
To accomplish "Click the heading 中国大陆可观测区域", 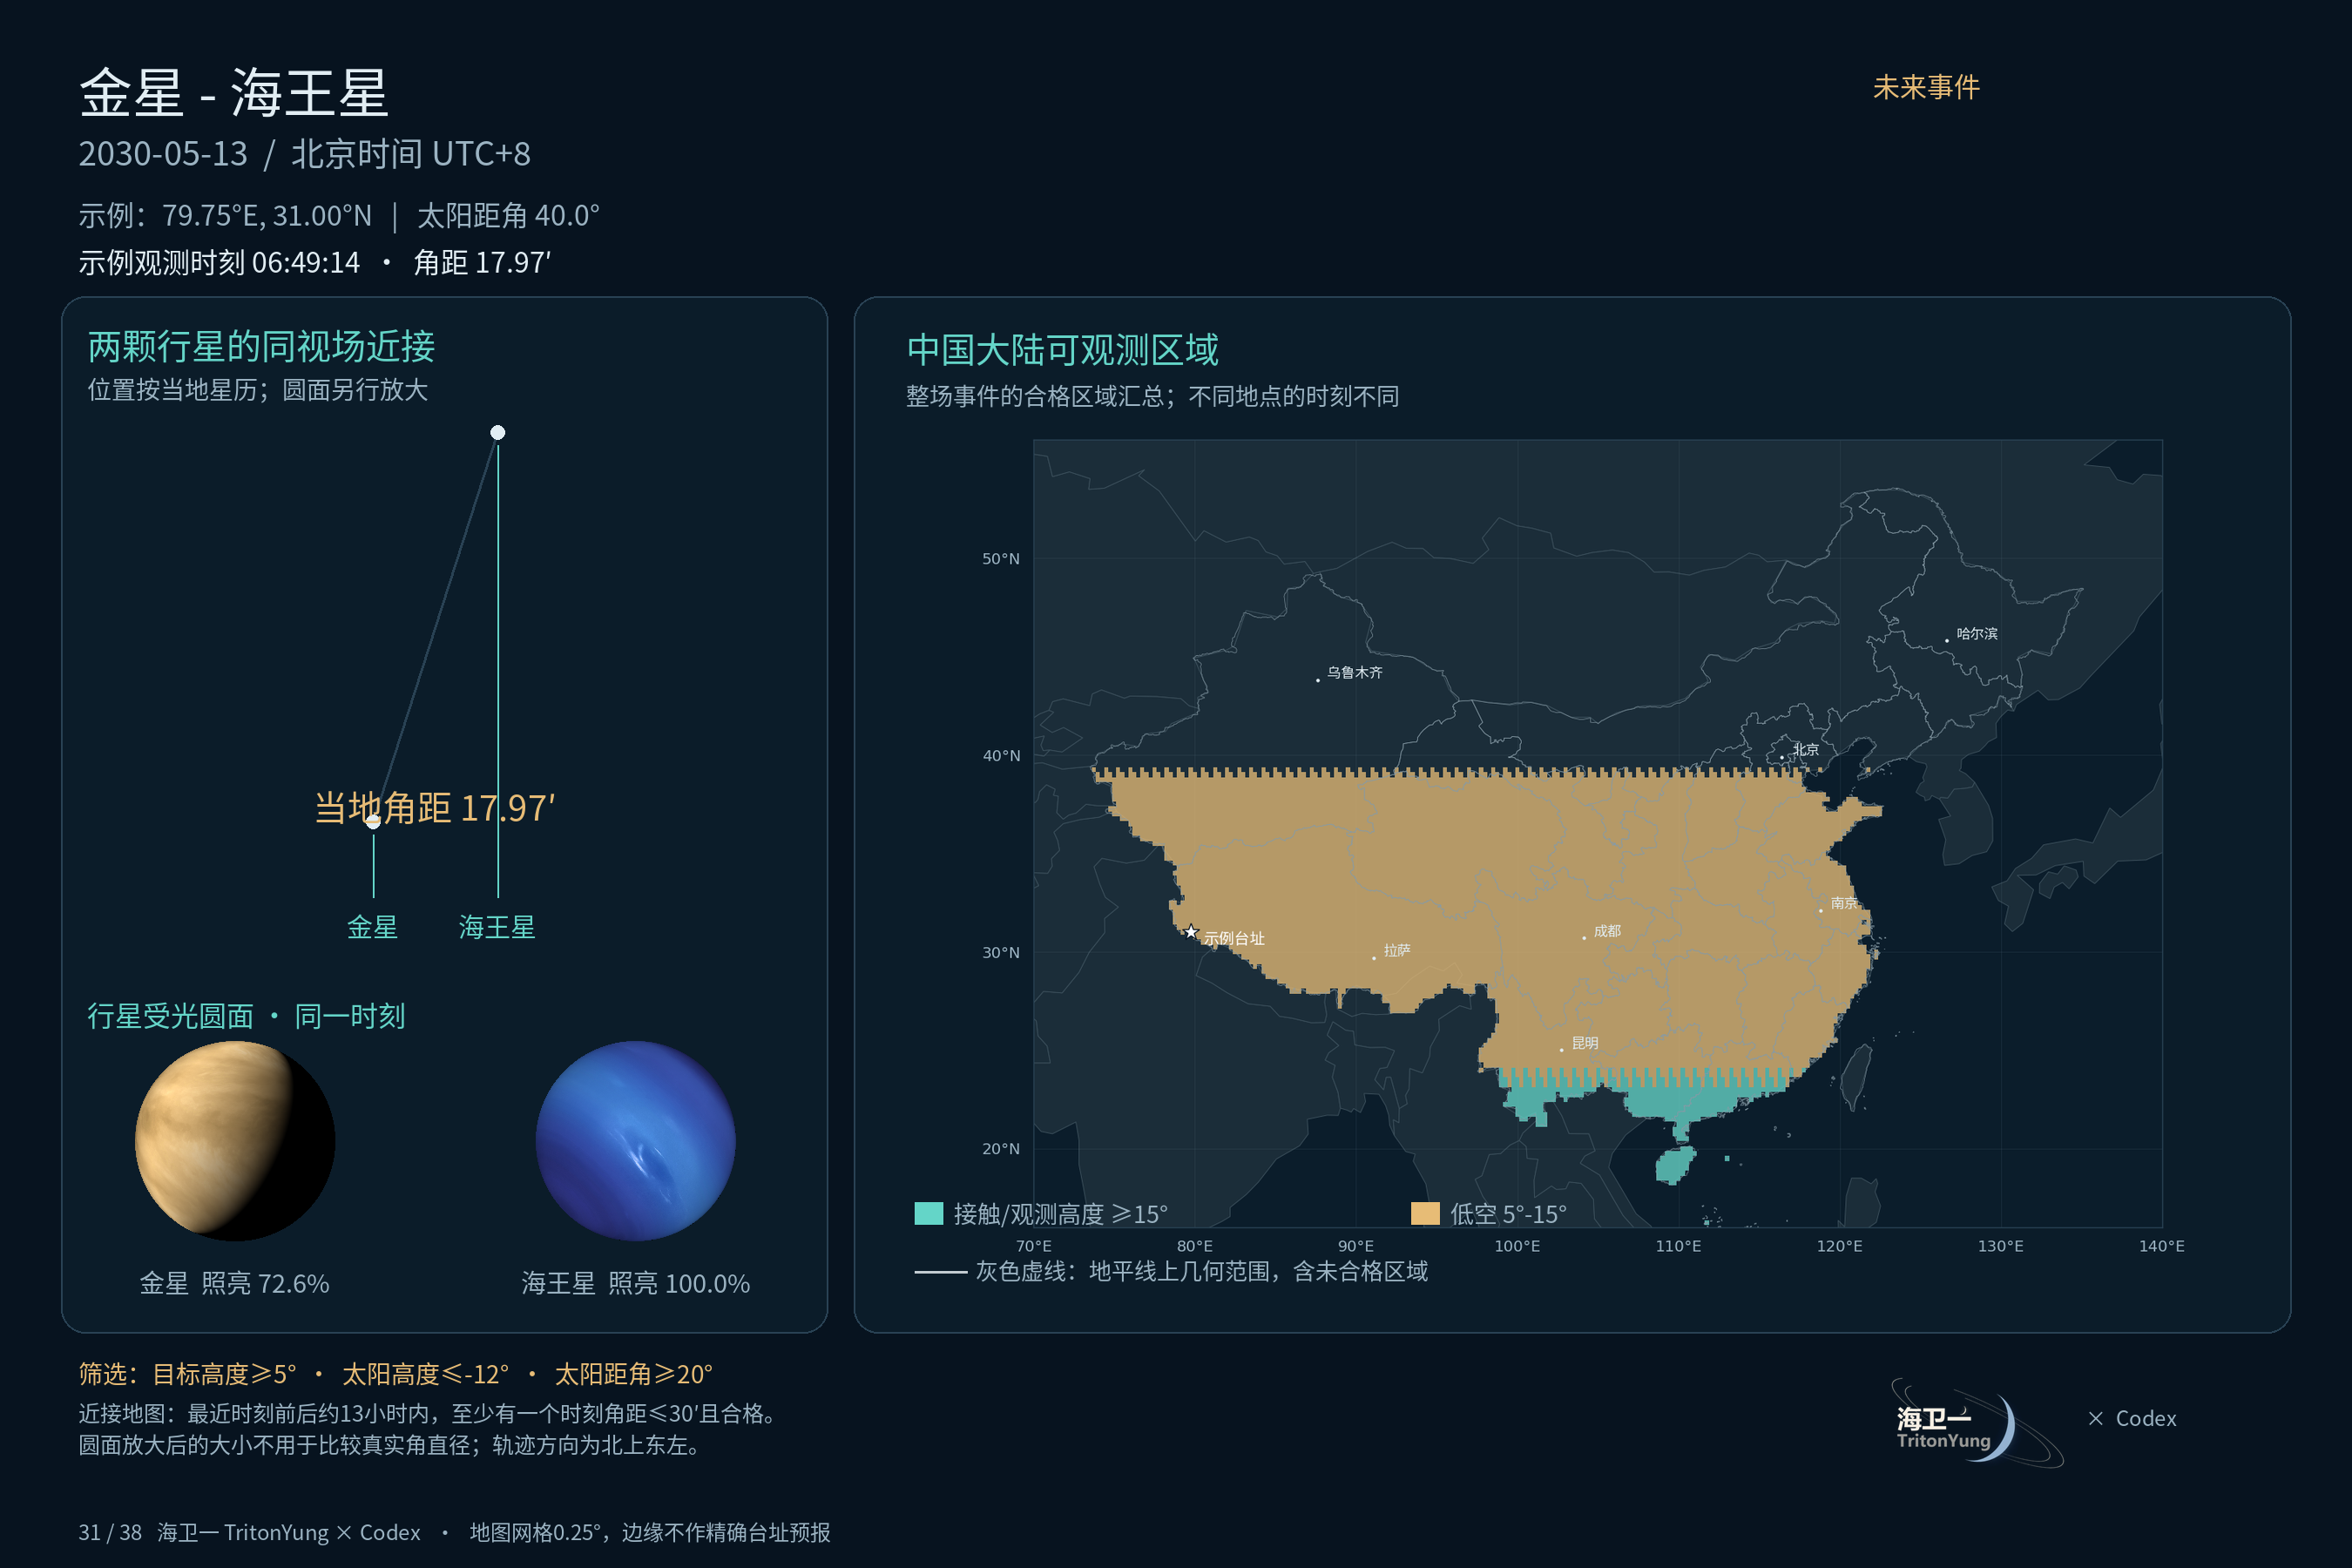I will coord(1063,350).
